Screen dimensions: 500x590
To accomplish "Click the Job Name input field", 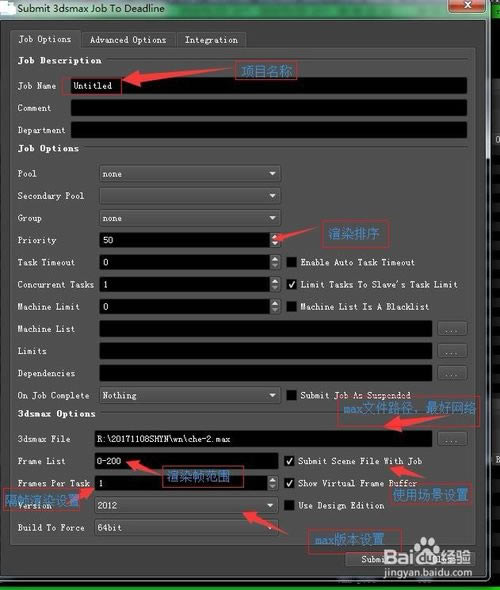I will pos(269,86).
